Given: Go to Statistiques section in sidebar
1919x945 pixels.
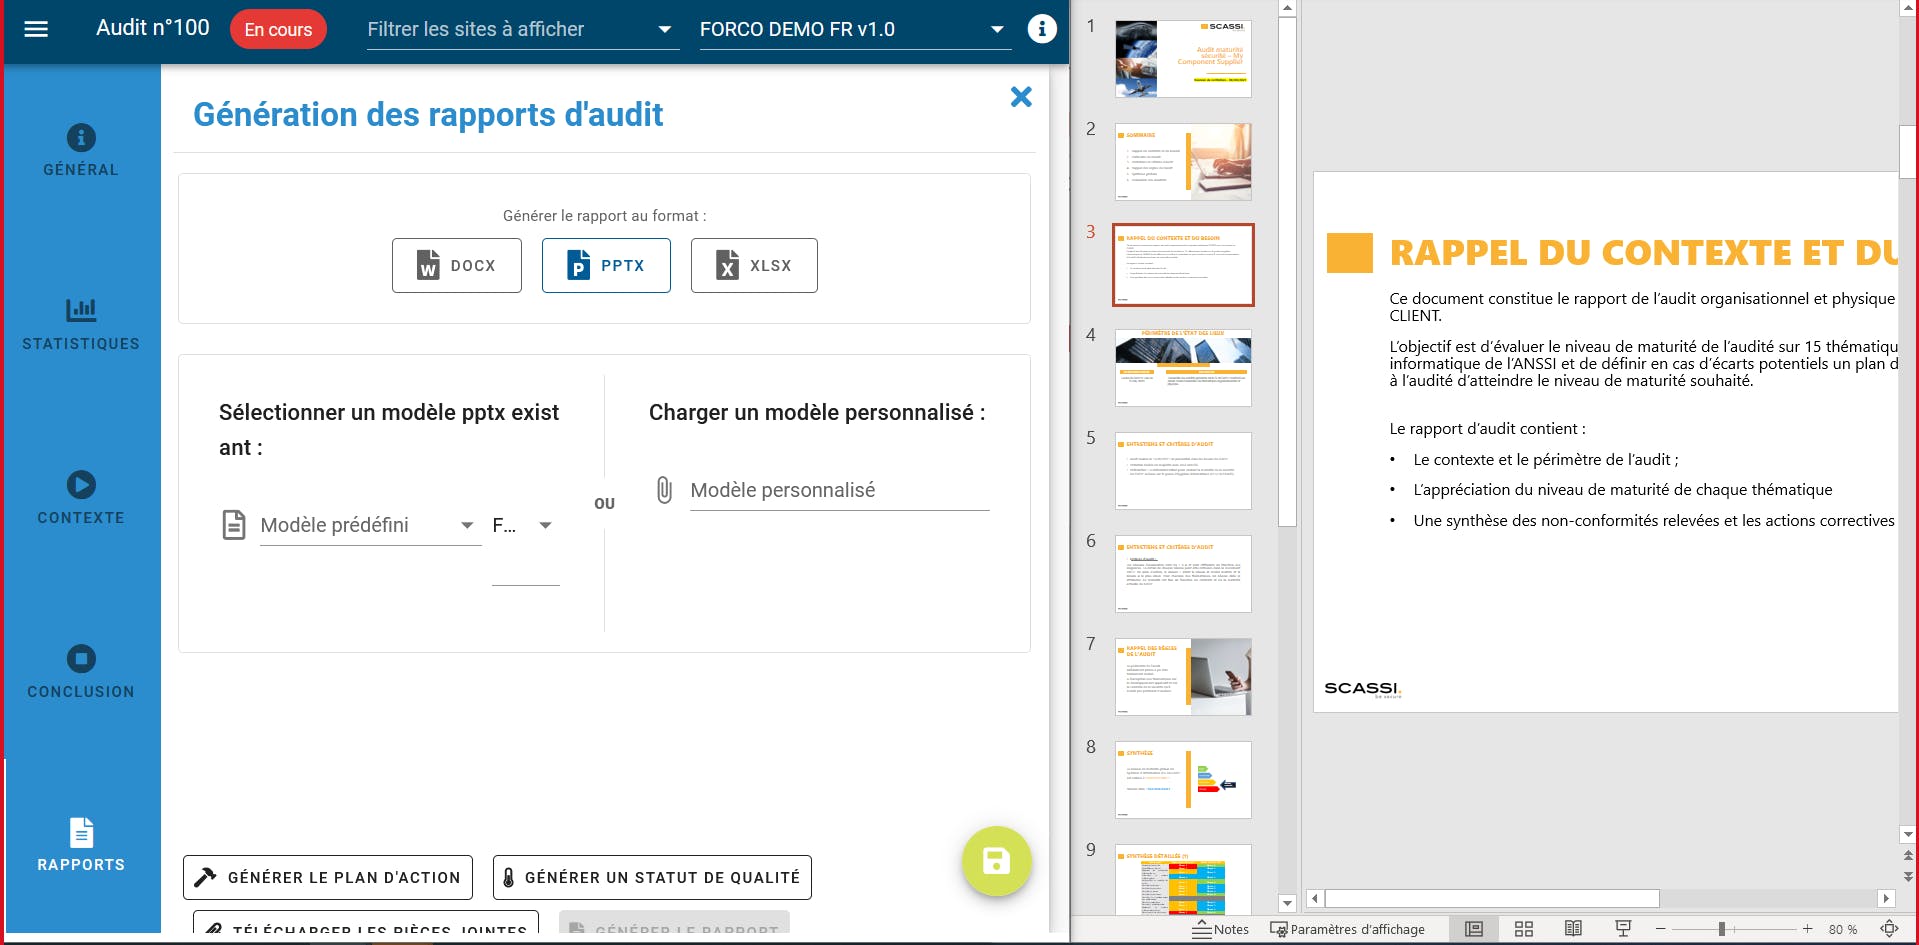Looking at the screenshot, I should 81,325.
